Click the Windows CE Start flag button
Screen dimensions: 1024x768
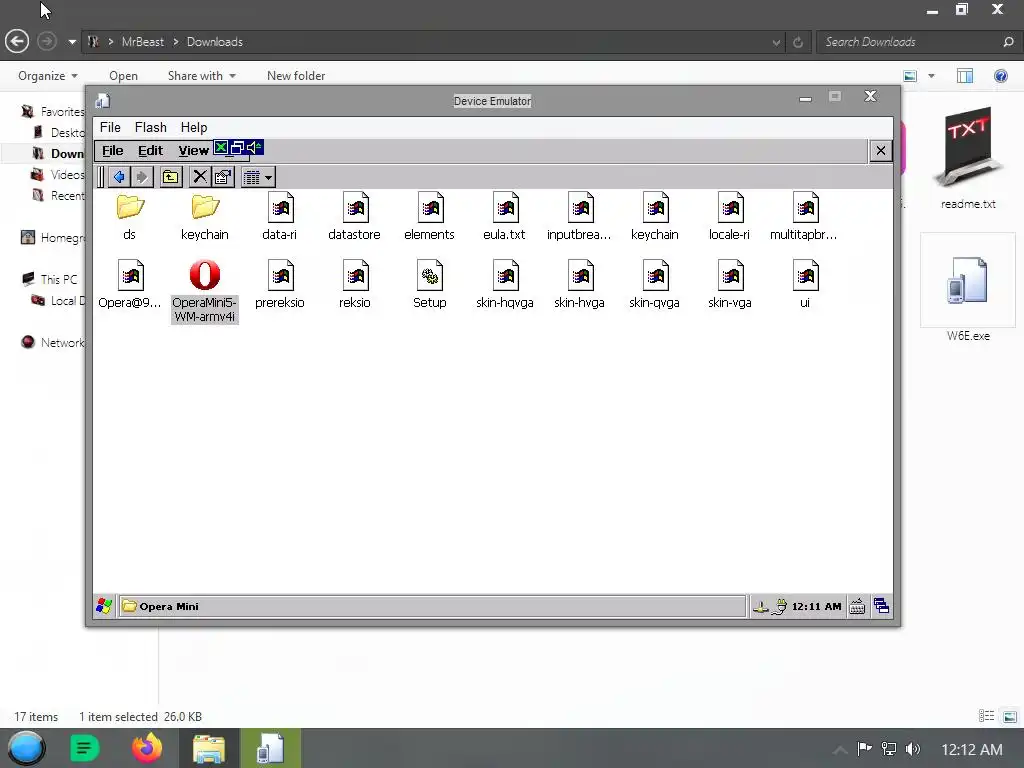(104, 606)
